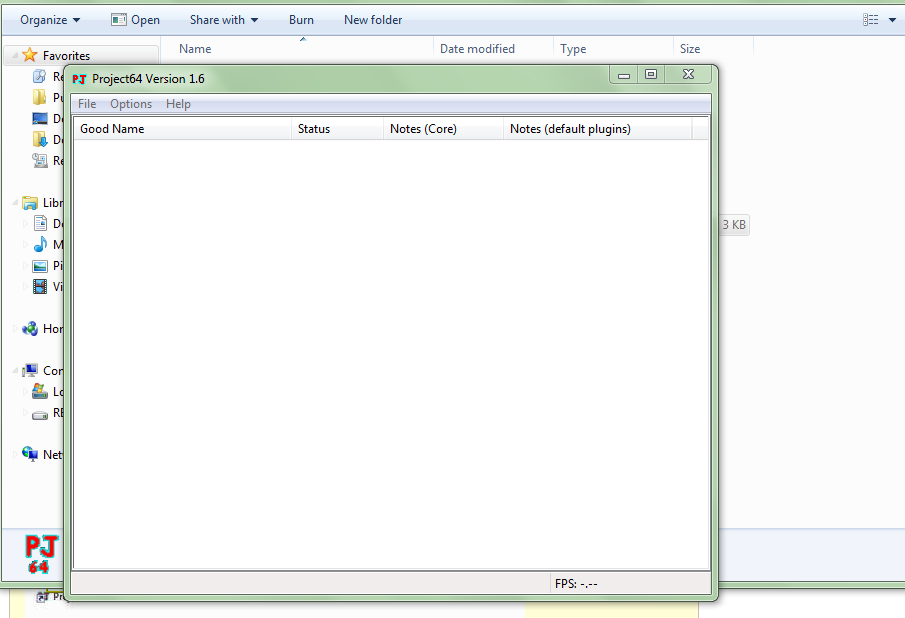The width and height of the screenshot is (905, 618).
Task: Click the Libraries icon in navigation pane
Action: 30,203
